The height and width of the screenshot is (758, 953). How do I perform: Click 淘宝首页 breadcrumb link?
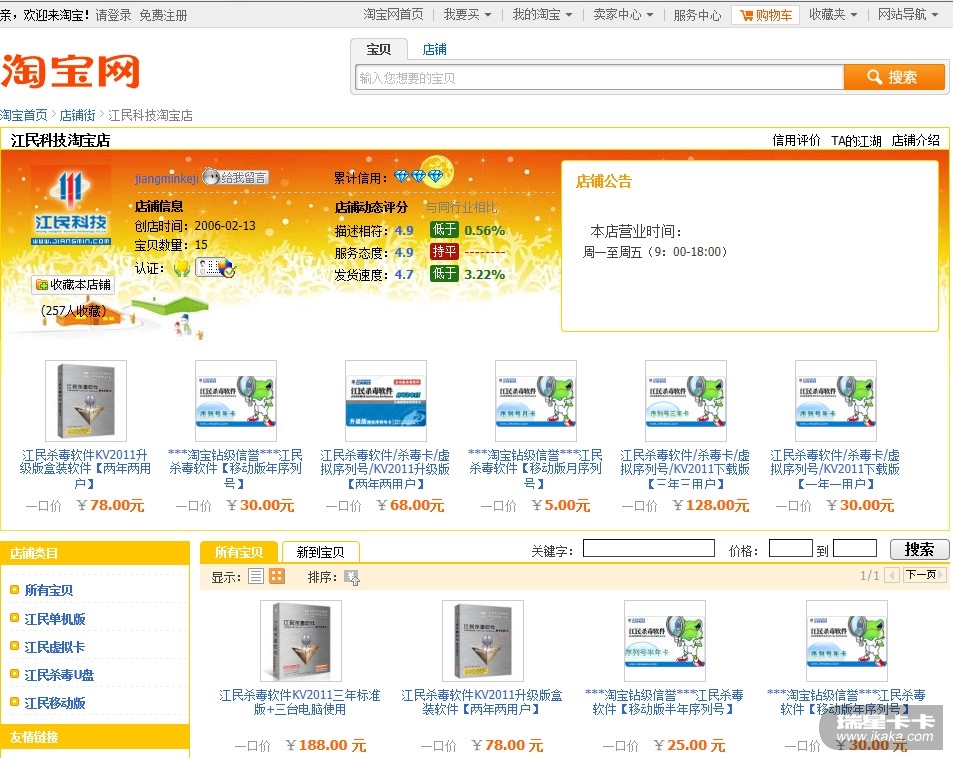pyautogui.click(x=24, y=115)
